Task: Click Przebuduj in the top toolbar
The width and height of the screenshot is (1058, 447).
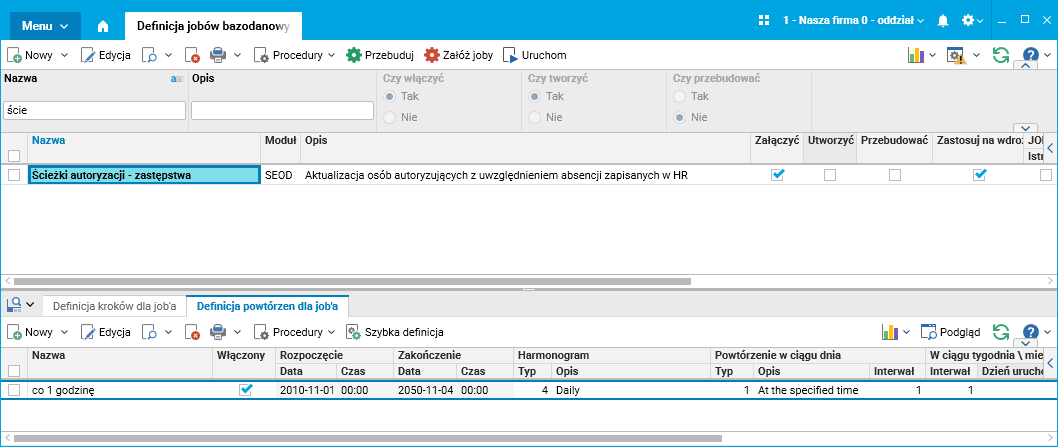Action: [379, 55]
